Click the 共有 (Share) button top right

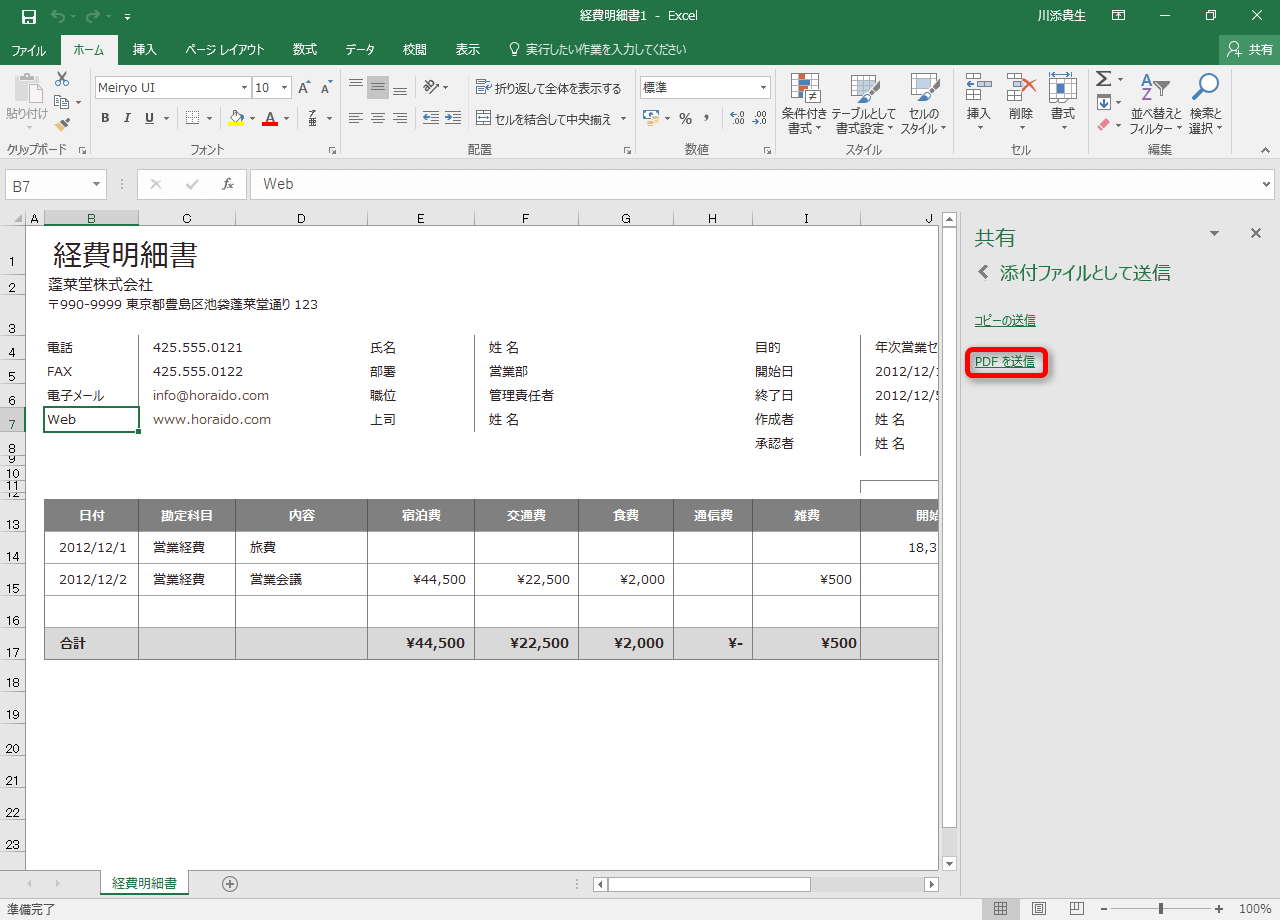[1249, 49]
